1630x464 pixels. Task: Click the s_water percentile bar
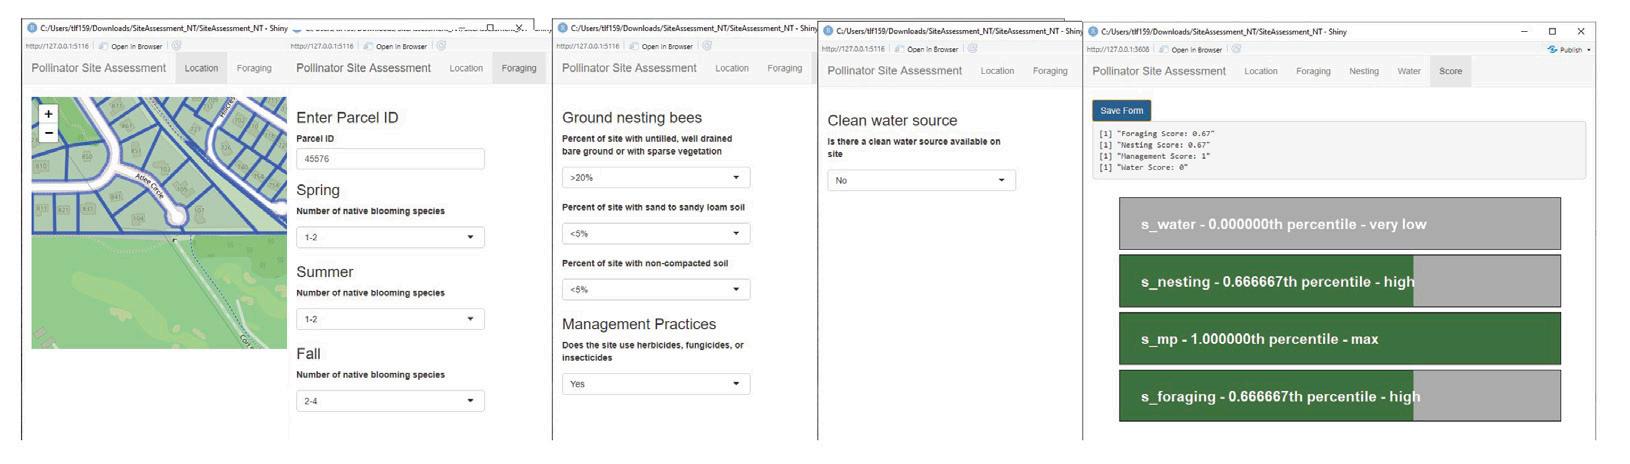click(1339, 224)
